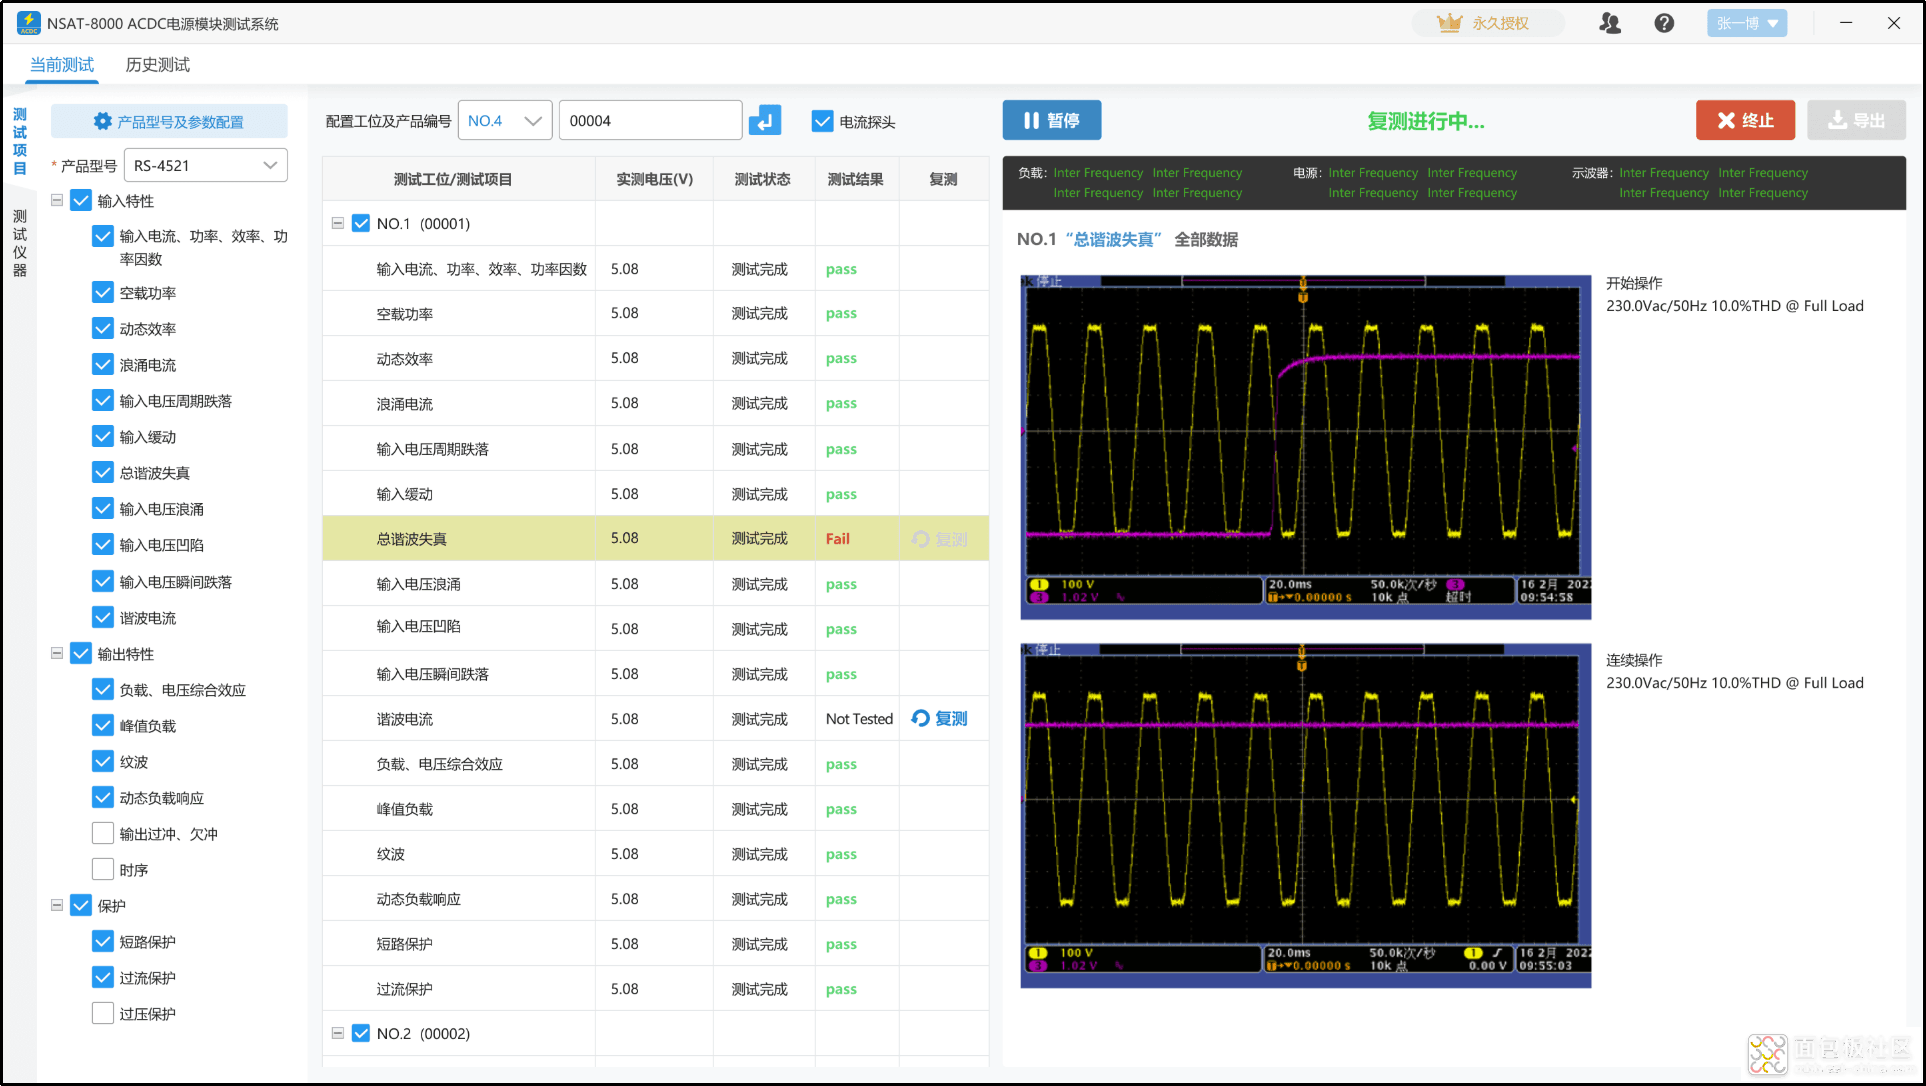The height and width of the screenshot is (1086, 1926).
Task: Select the 测试项目 side tab
Action: 20,141
